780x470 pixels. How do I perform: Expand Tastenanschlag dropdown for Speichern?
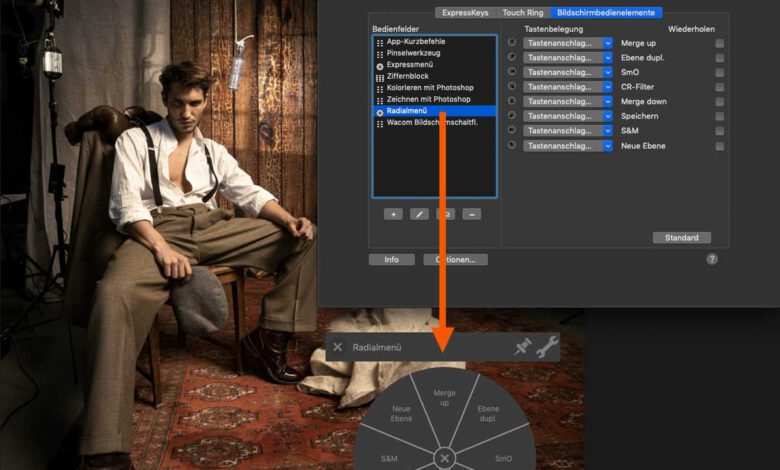tap(567, 116)
